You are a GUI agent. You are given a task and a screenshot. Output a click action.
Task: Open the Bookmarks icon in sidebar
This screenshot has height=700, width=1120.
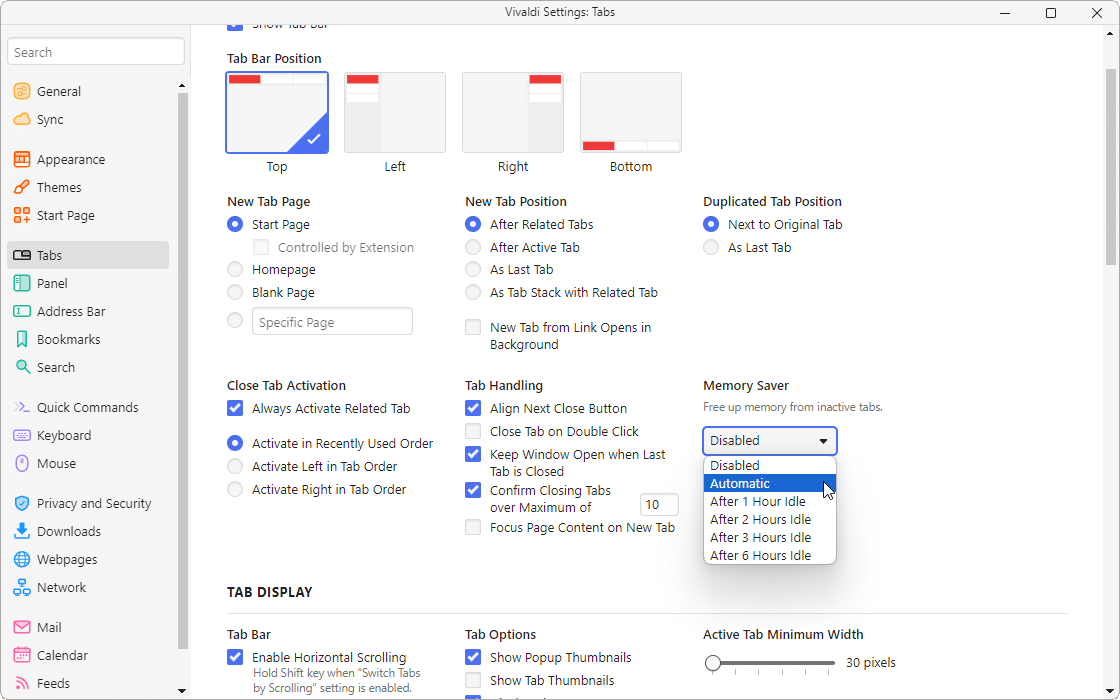coord(22,339)
